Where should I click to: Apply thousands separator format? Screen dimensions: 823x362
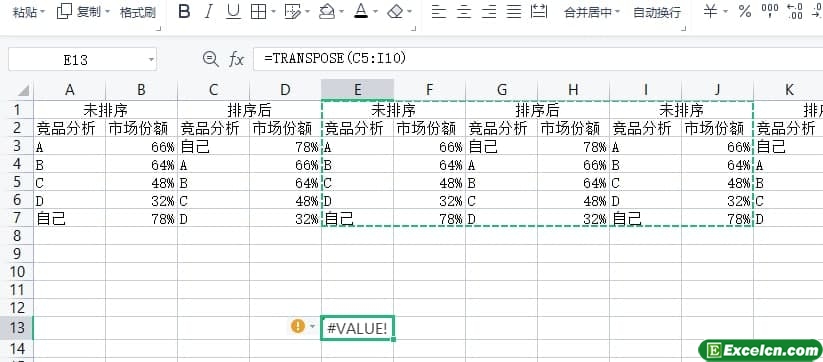point(769,12)
